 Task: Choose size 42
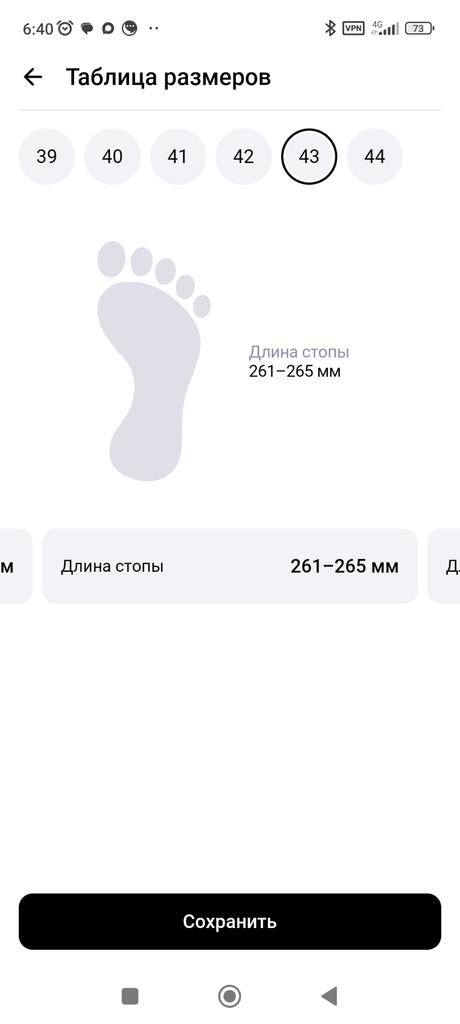(243, 157)
